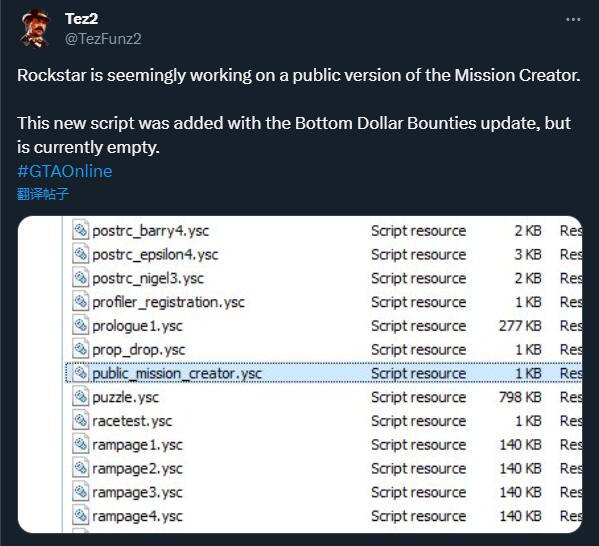
Task: Click the racetest.ysc file icon
Action: point(80,420)
